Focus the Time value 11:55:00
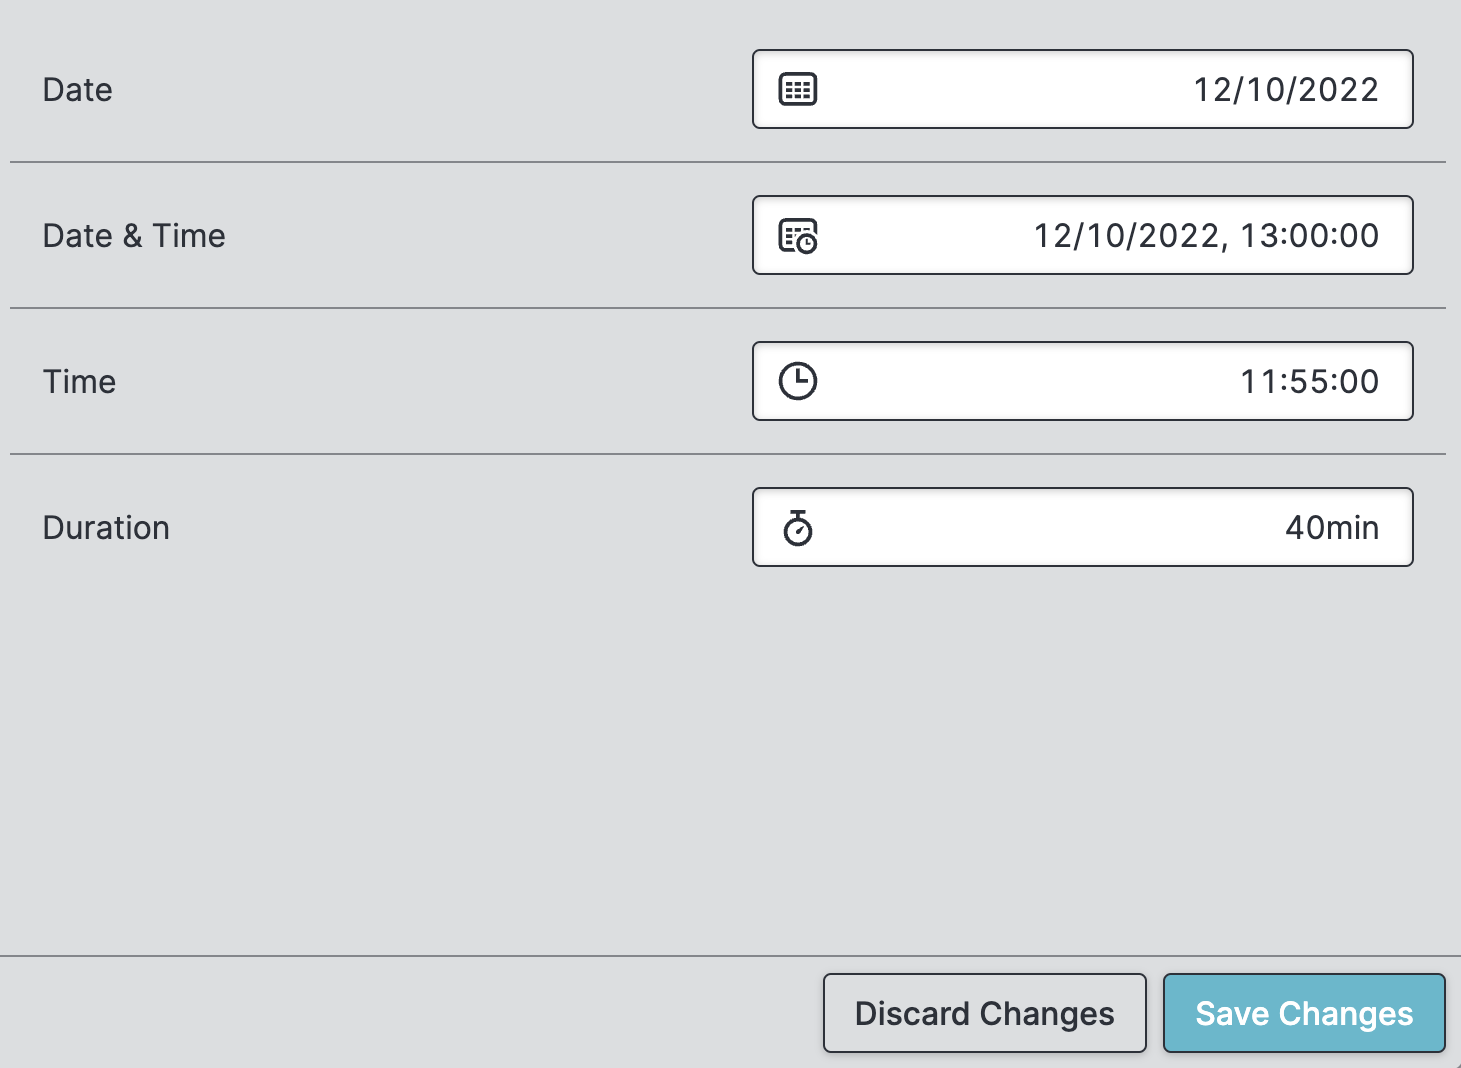Viewport: 1461px width, 1068px height. 1309,381
